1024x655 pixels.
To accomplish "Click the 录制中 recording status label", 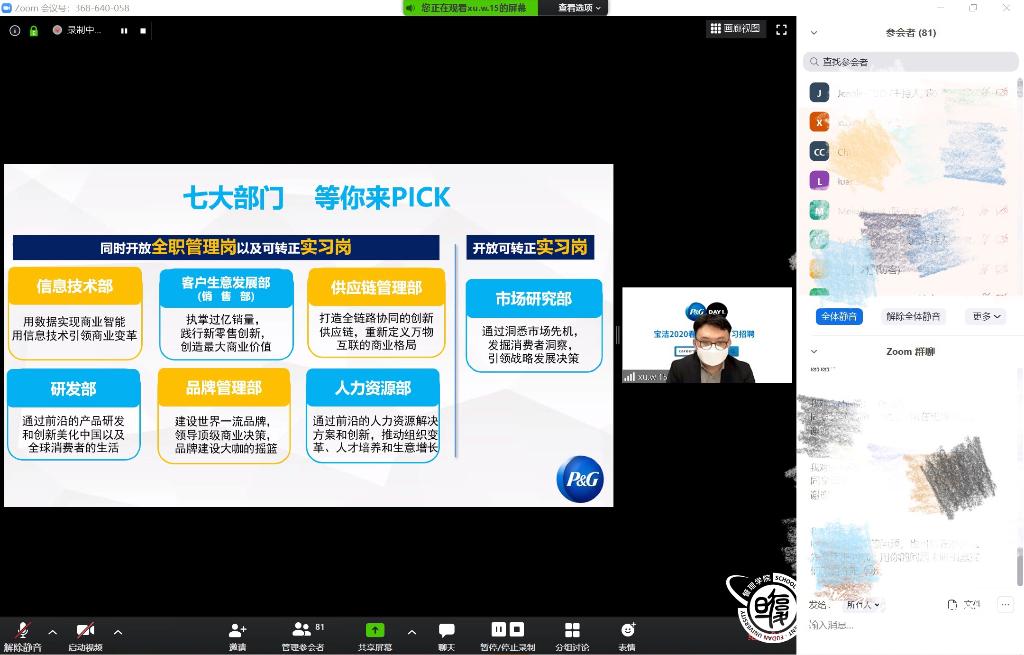I will (84, 30).
